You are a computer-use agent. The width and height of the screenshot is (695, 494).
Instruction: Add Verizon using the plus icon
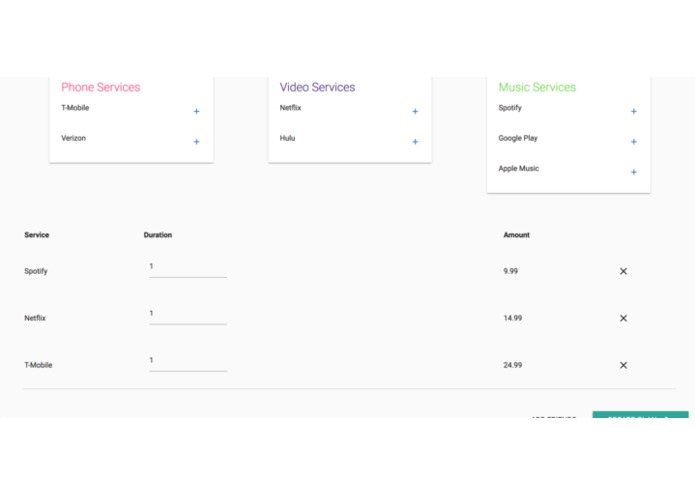[196, 142]
